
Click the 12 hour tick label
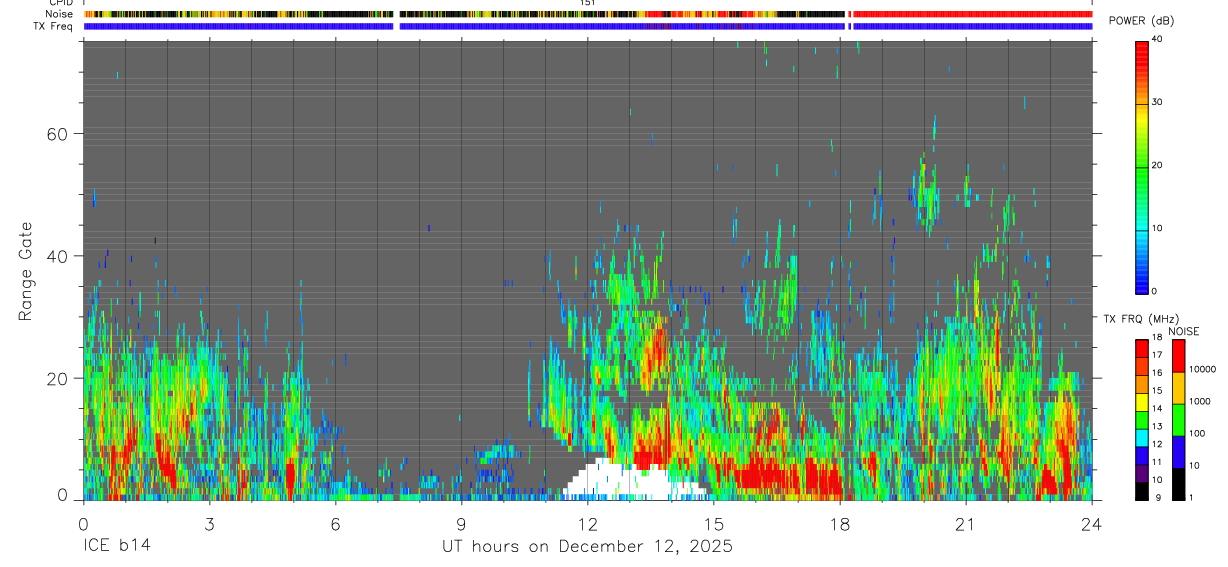pos(587,524)
